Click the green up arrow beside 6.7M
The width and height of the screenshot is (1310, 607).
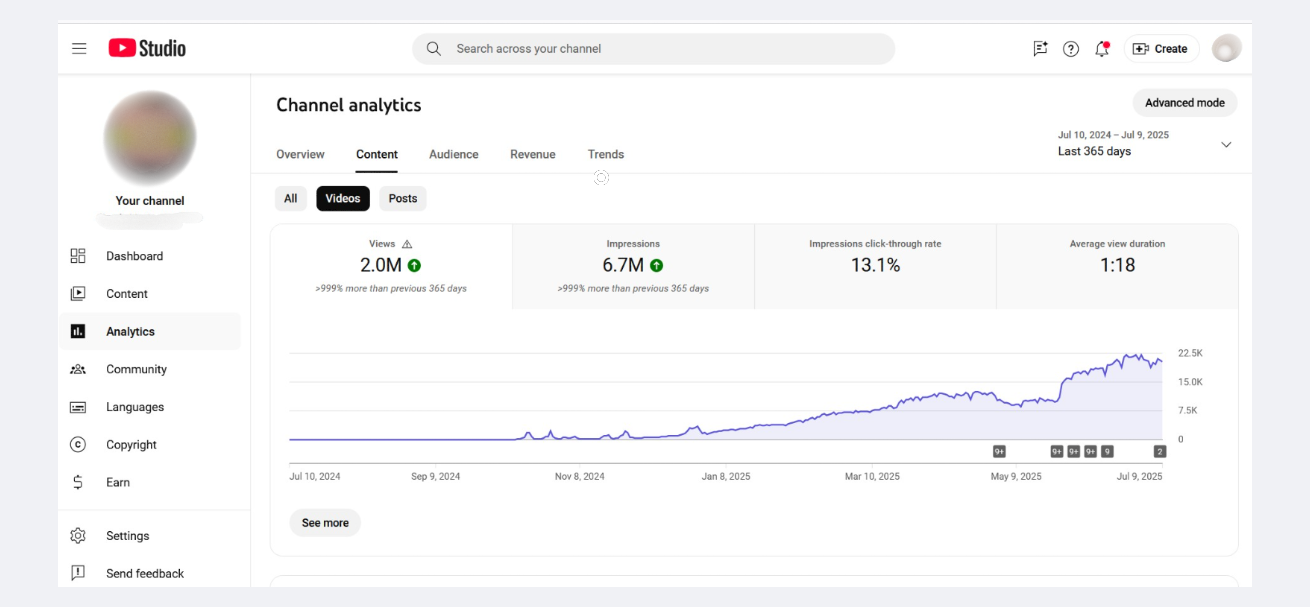[x=656, y=265]
